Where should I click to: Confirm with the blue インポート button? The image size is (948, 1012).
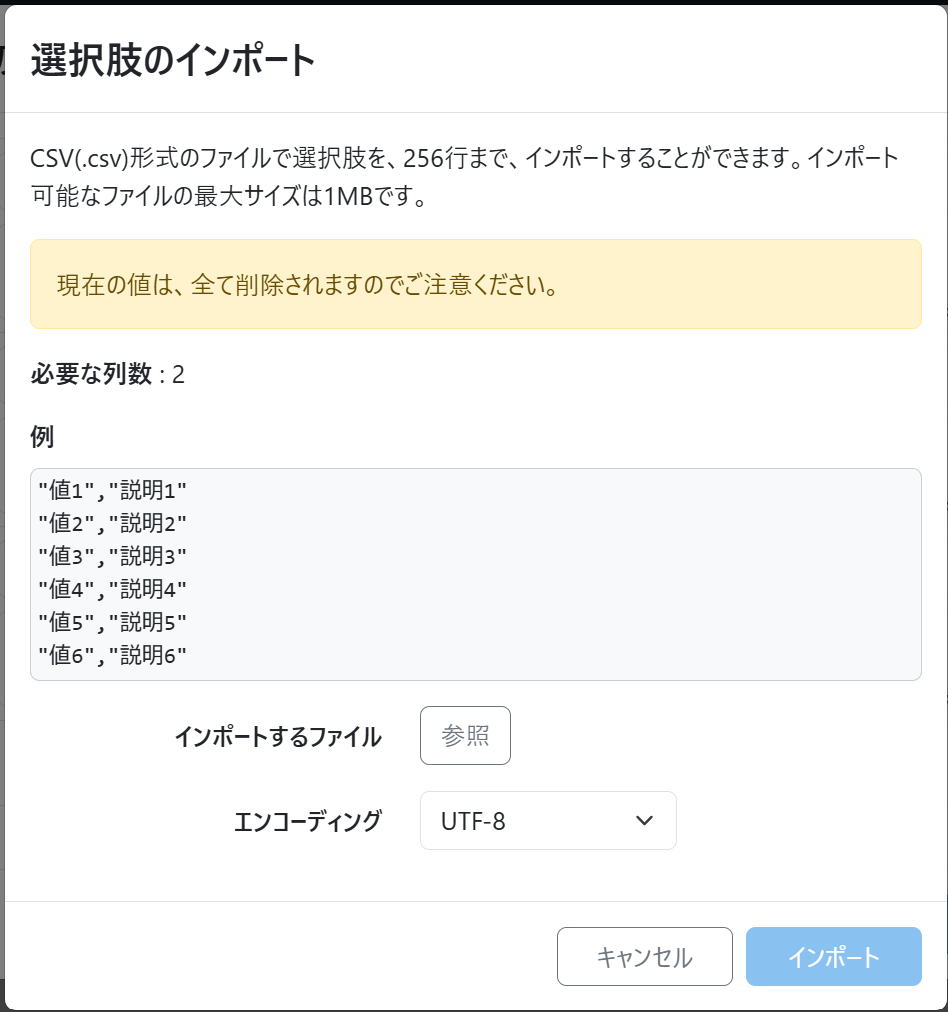coord(833,957)
